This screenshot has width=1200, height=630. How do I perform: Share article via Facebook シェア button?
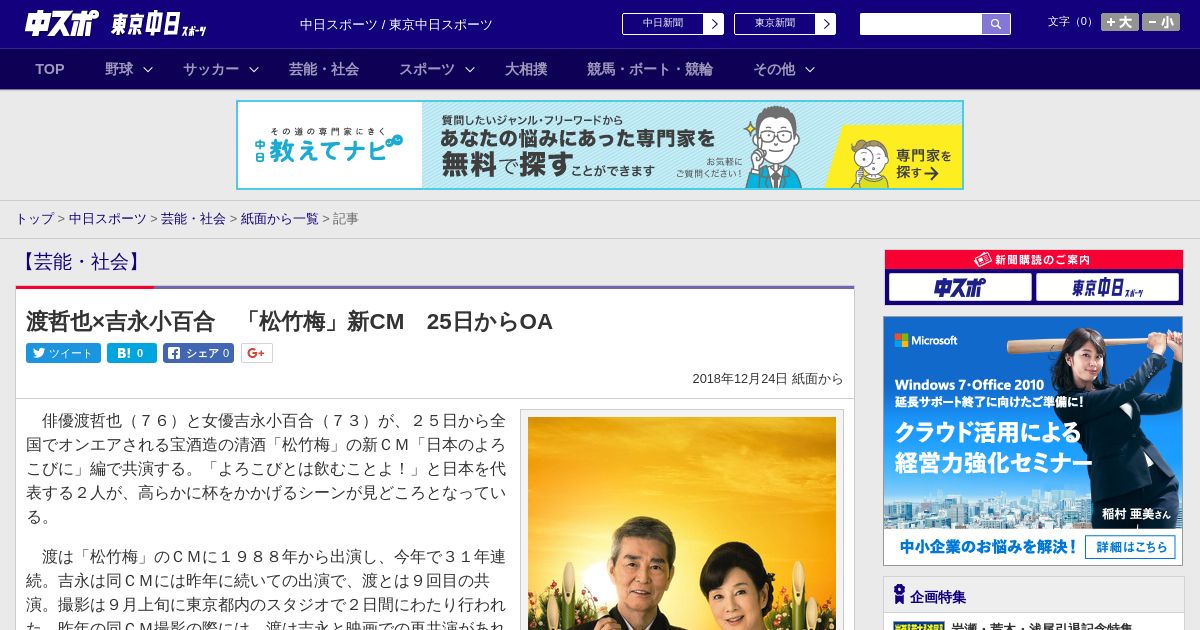(x=198, y=353)
